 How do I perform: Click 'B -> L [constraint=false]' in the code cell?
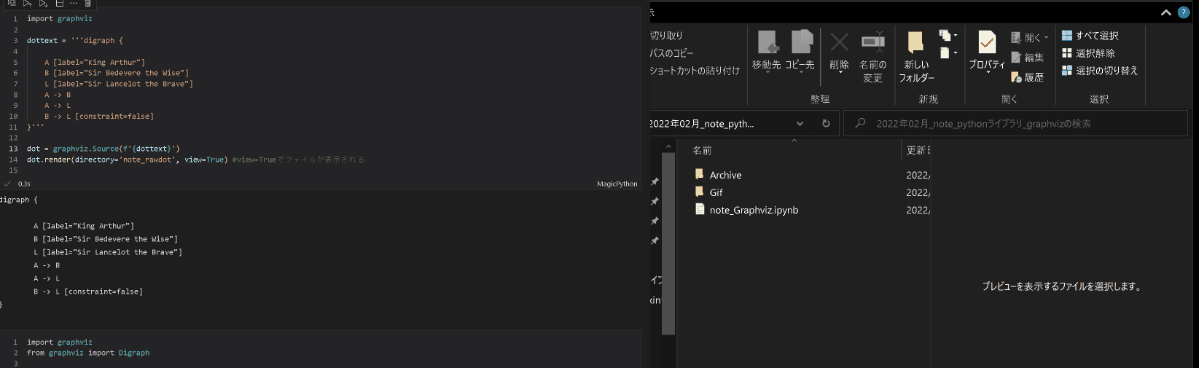(x=99, y=116)
